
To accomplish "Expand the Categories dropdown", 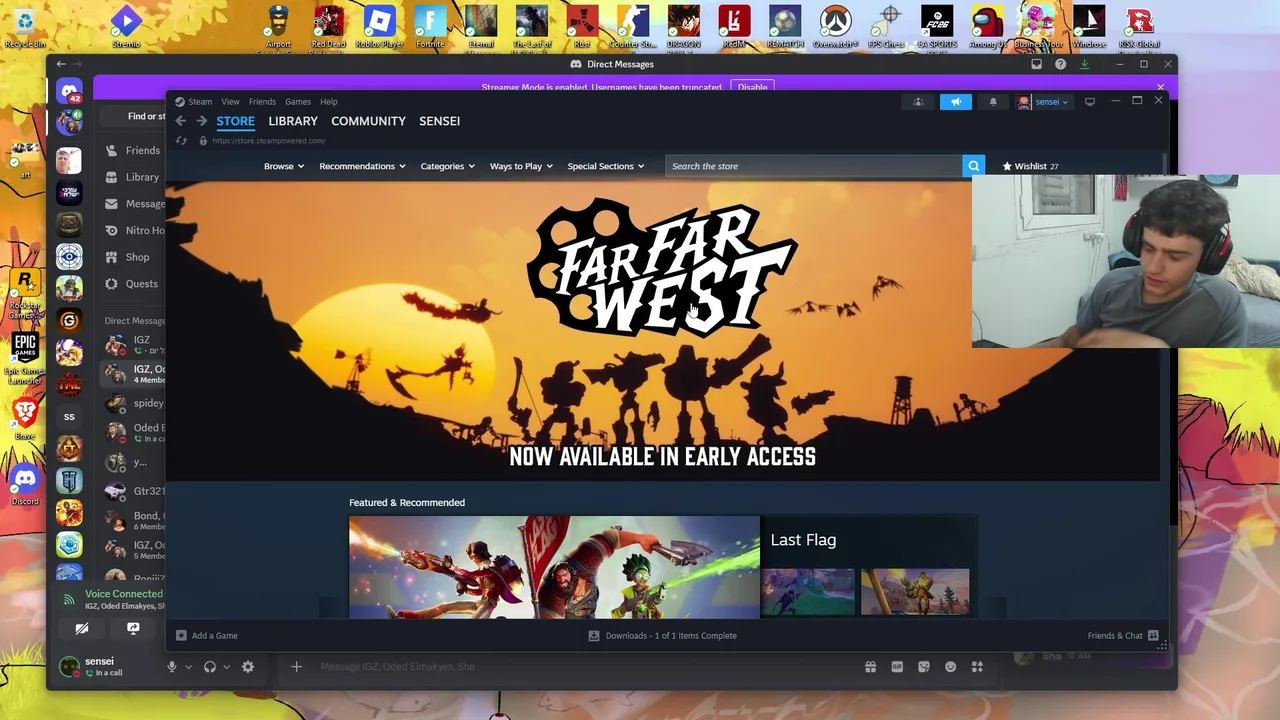I will (447, 166).
